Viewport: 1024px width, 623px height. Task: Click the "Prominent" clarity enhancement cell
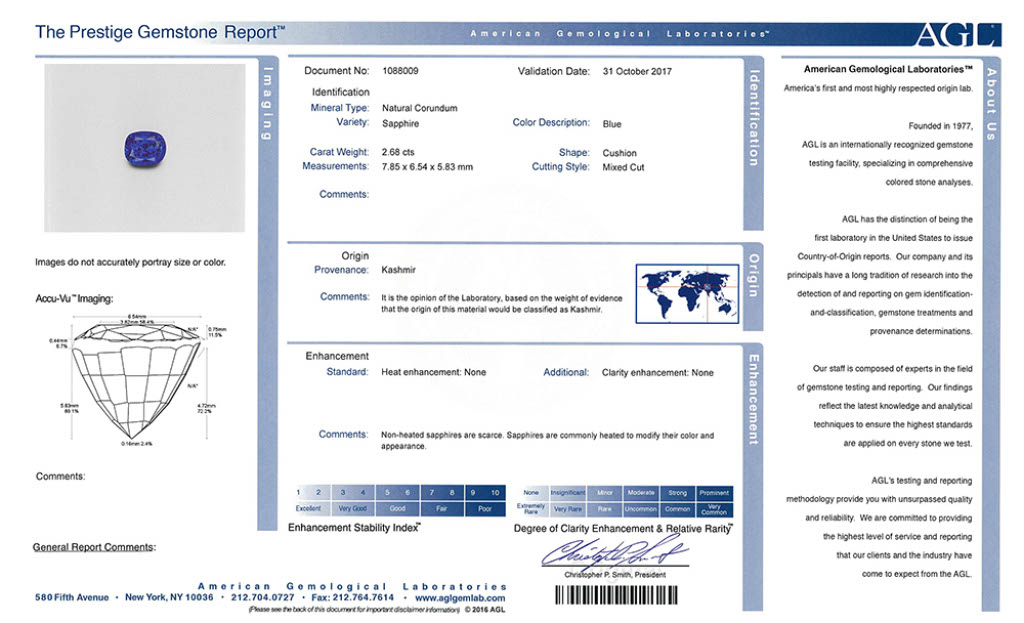point(714,493)
